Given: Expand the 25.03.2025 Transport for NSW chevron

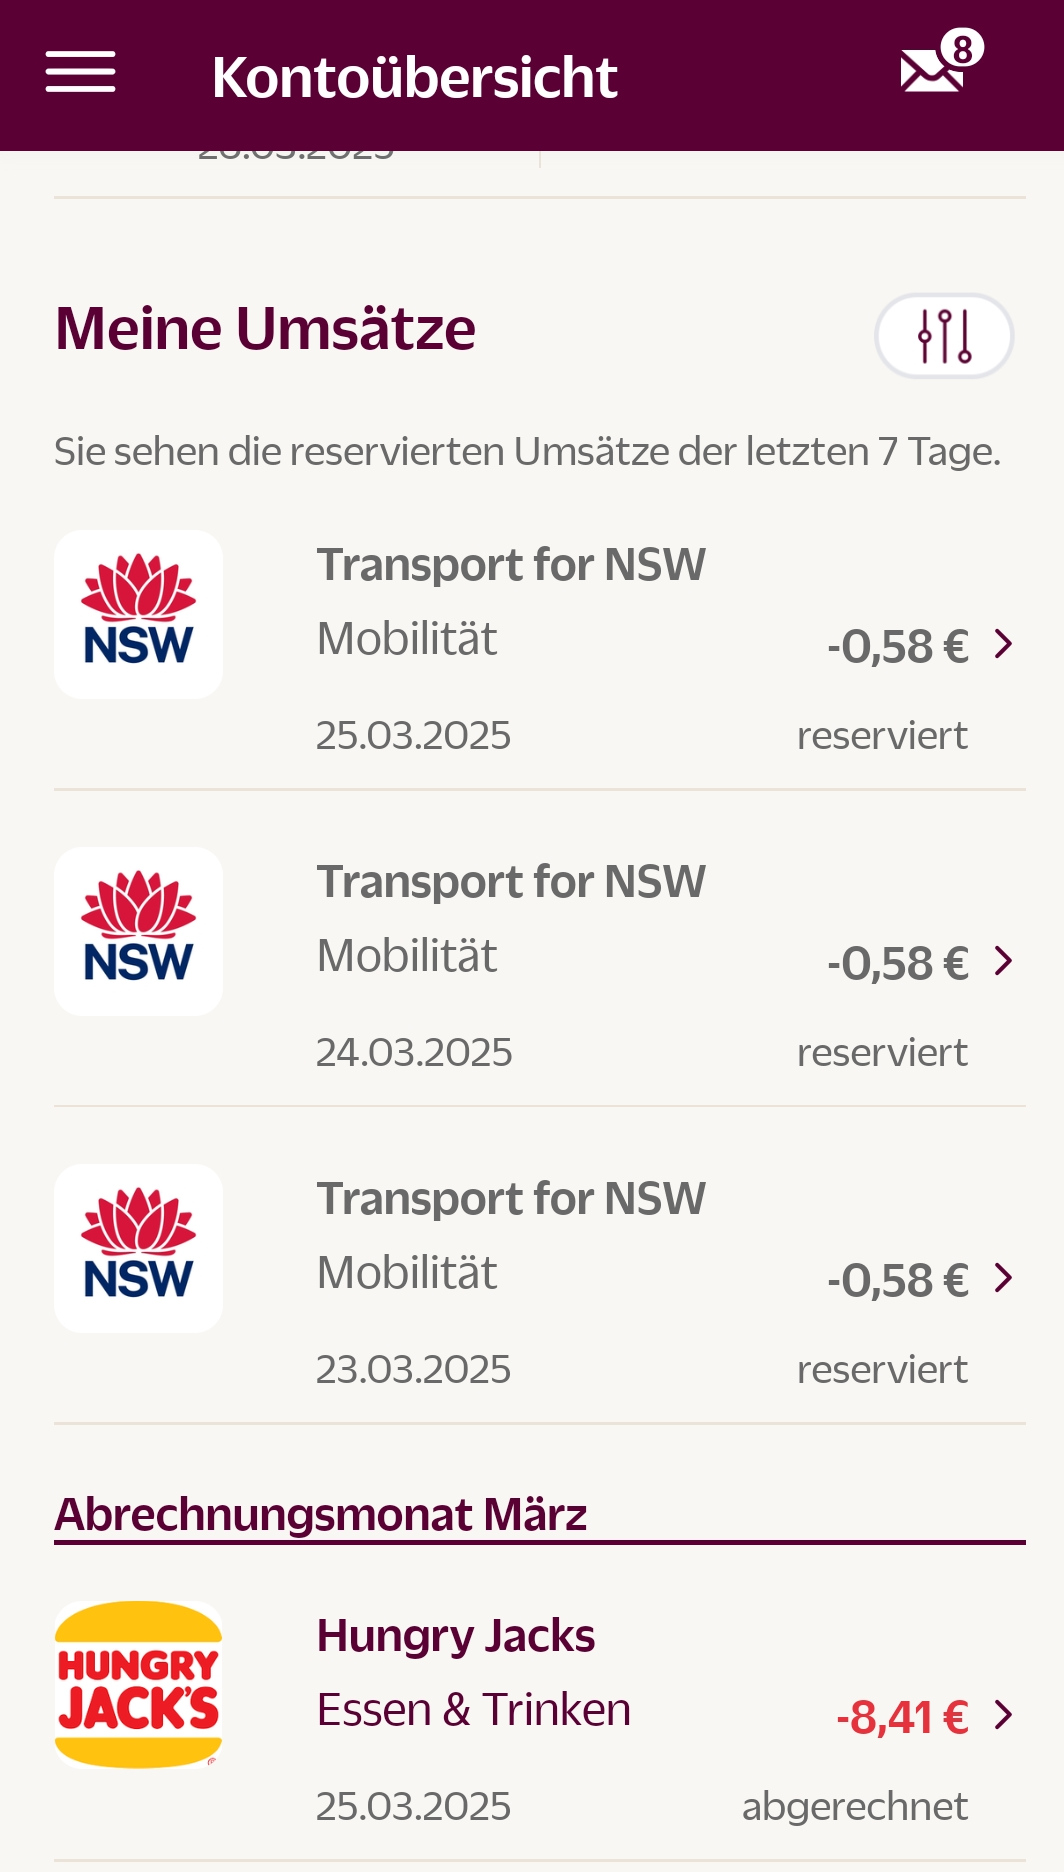Looking at the screenshot, I should coord(1004,644).
